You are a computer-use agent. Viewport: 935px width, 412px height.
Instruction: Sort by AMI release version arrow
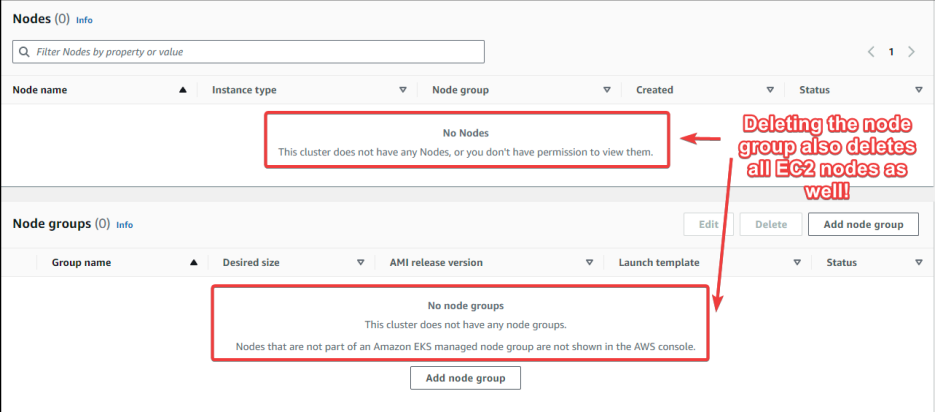coord(589,262)
